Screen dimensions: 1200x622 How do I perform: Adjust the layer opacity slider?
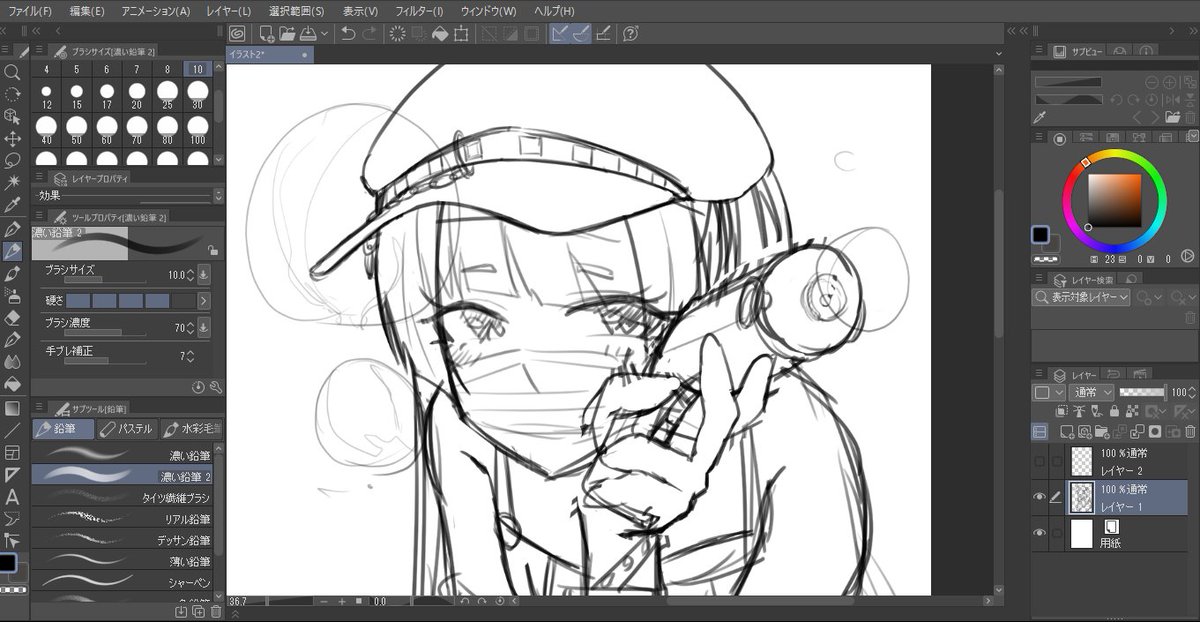1143,392
